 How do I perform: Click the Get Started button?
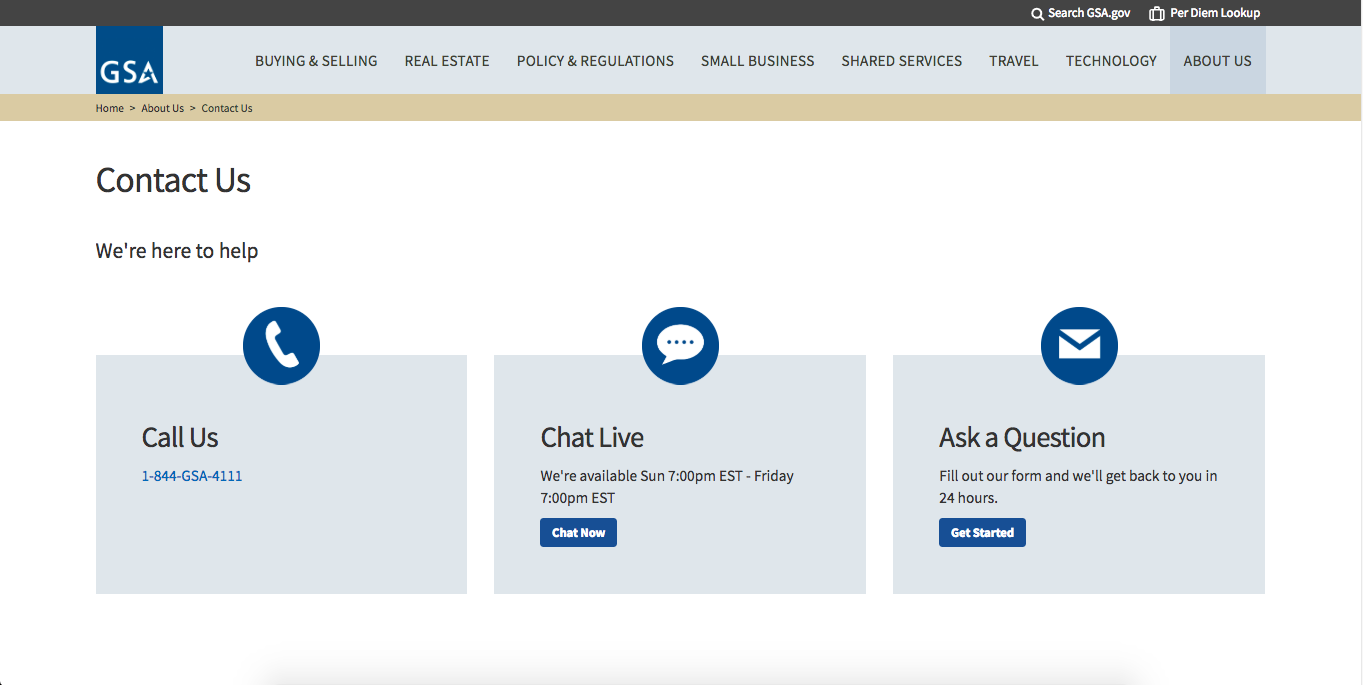tap(982, 533)
